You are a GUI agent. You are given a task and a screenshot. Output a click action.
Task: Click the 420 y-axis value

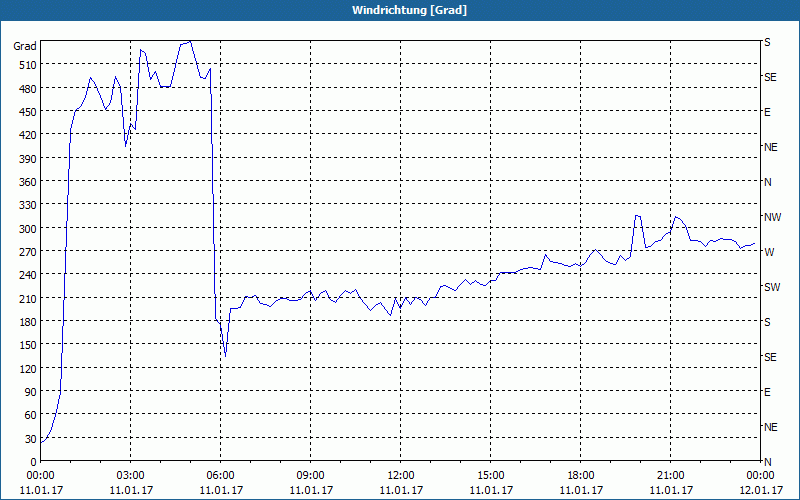pos(29,135)
